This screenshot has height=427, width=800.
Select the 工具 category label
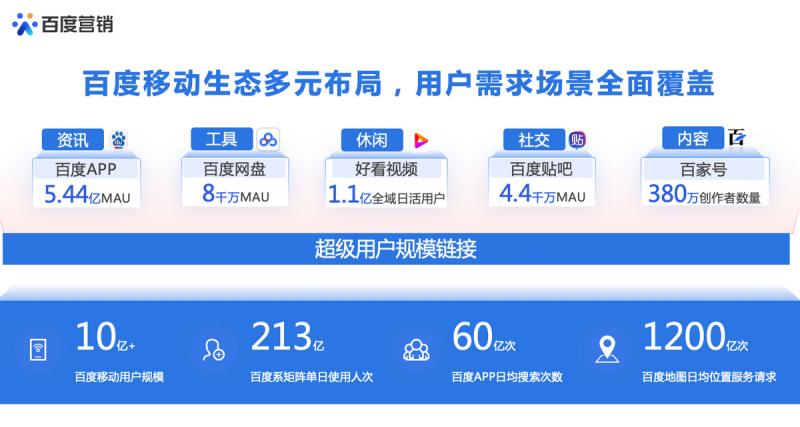point(222,138)
